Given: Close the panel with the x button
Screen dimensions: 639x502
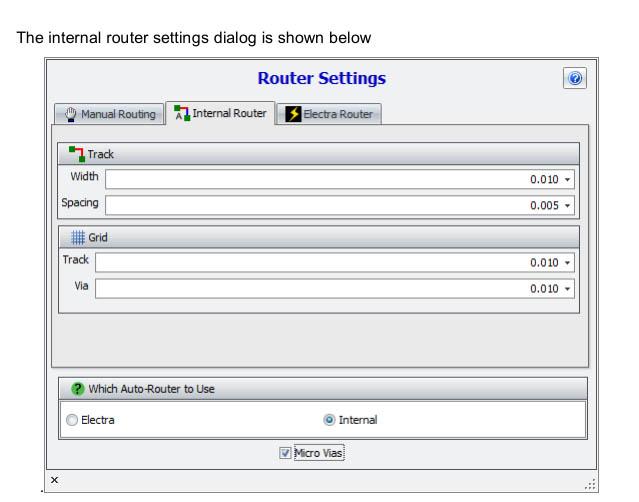Looking at the screenshot, I should pos(55,482).
